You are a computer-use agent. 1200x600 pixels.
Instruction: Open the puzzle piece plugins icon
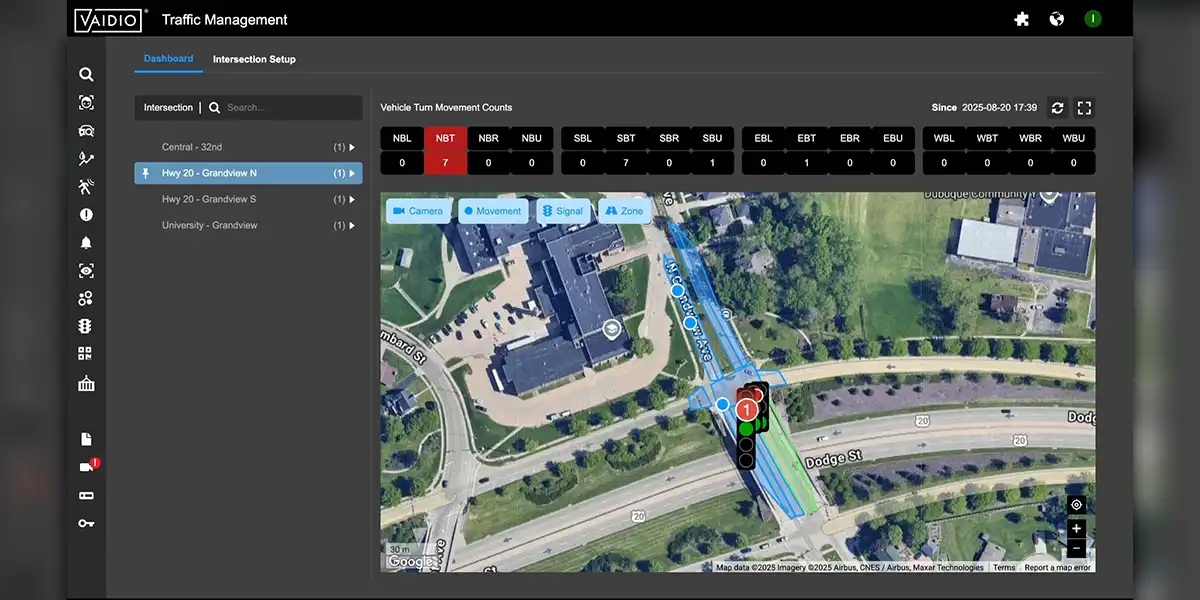[x=1021, y=19]
